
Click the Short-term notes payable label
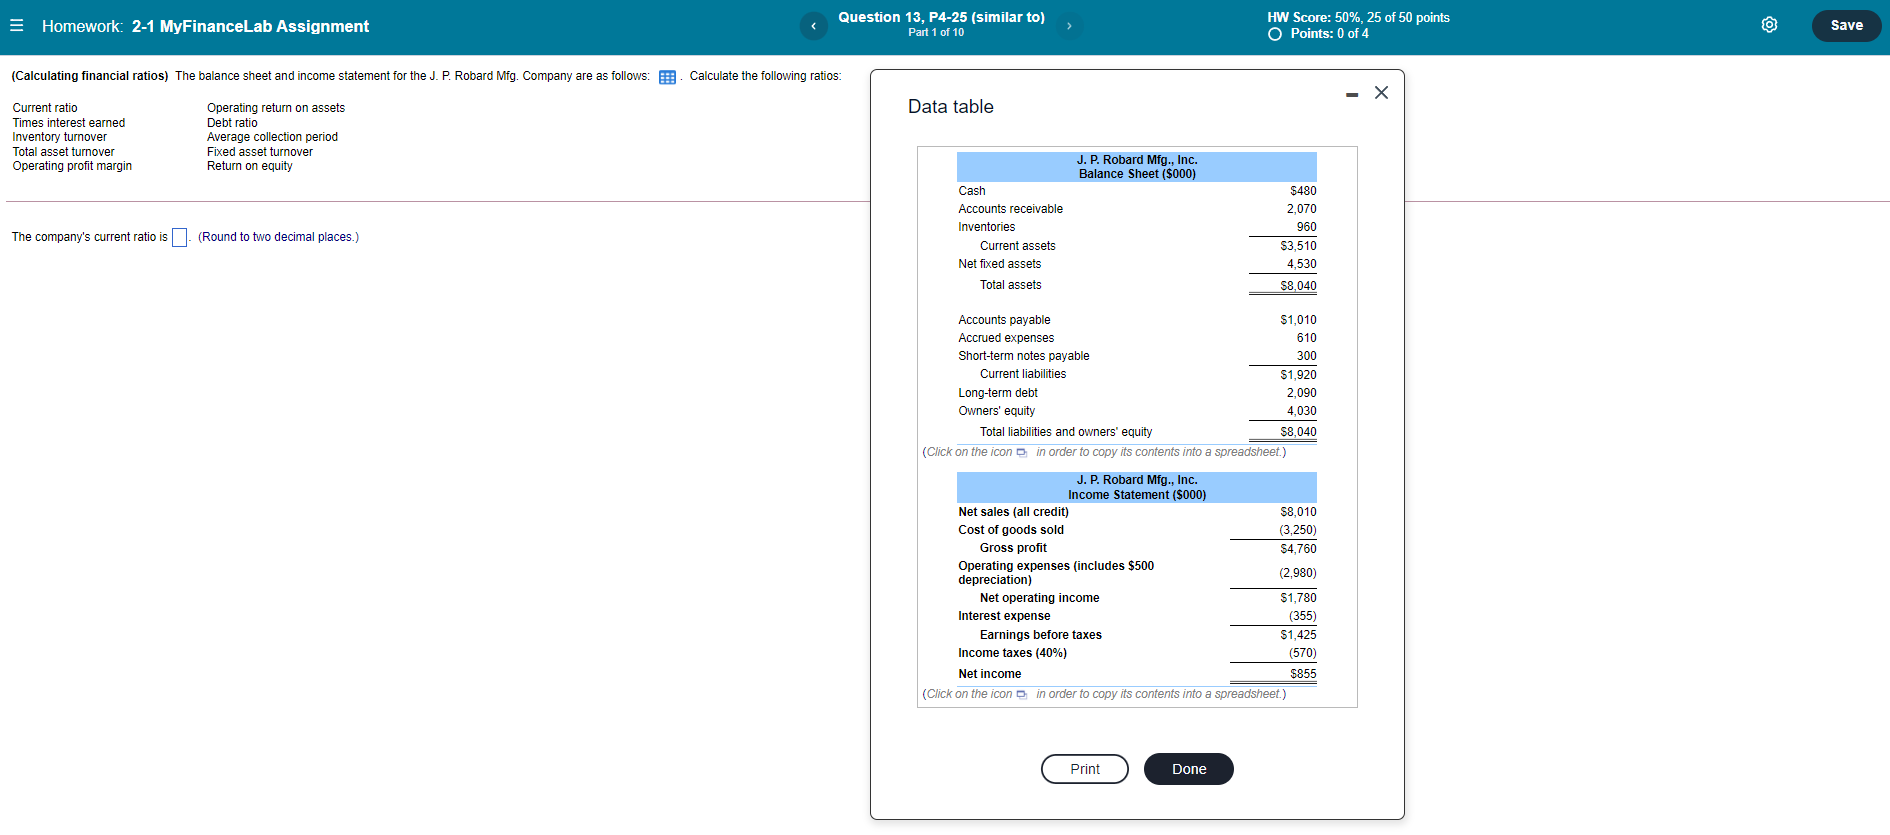coord(1024,356)
